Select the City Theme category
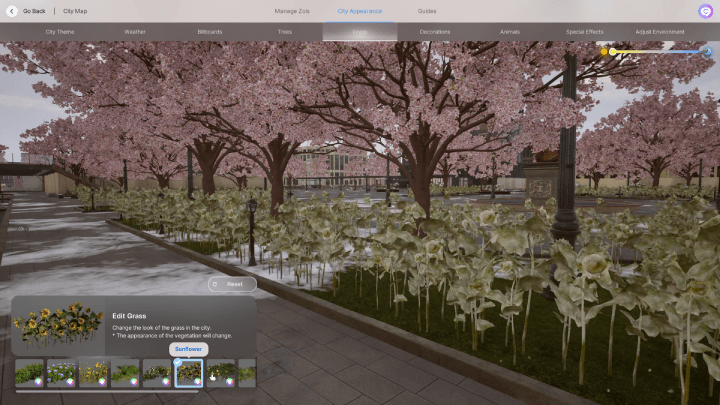The image size is (720, 405). coord(59,32)
